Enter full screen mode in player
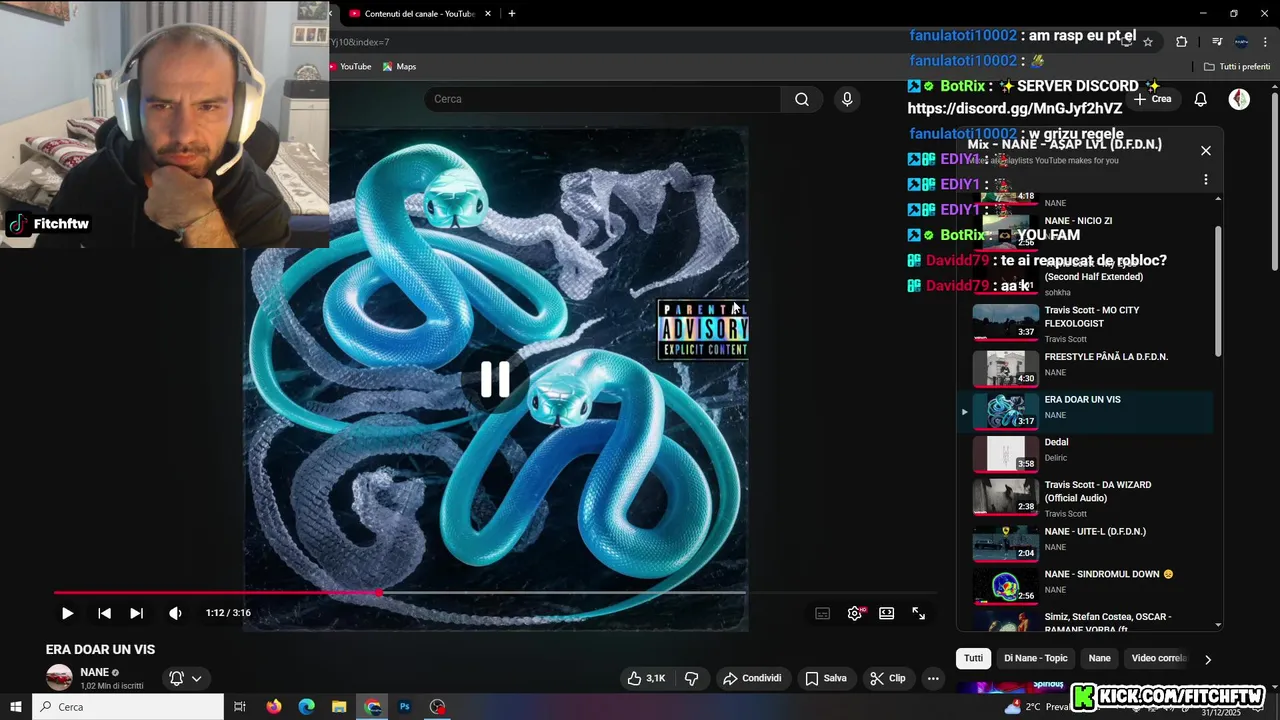 click(919, 613)
